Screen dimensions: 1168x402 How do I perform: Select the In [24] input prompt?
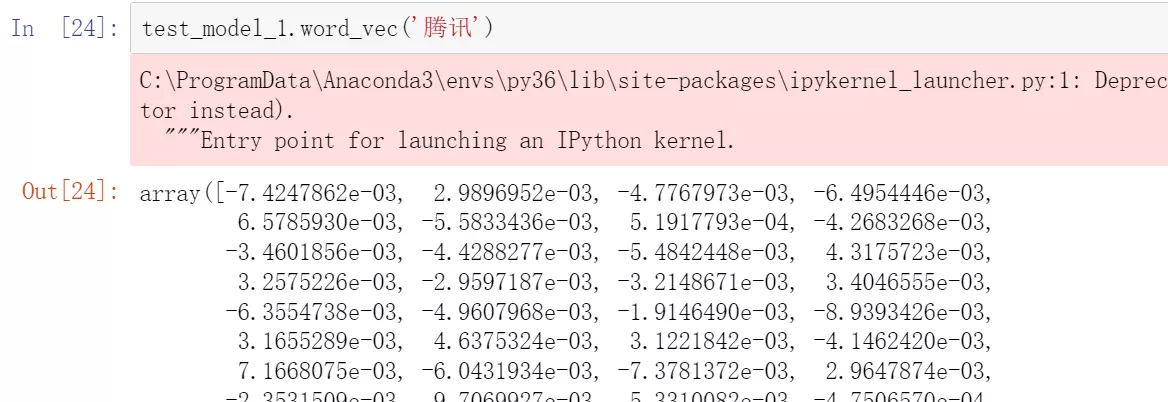point(65,29)
